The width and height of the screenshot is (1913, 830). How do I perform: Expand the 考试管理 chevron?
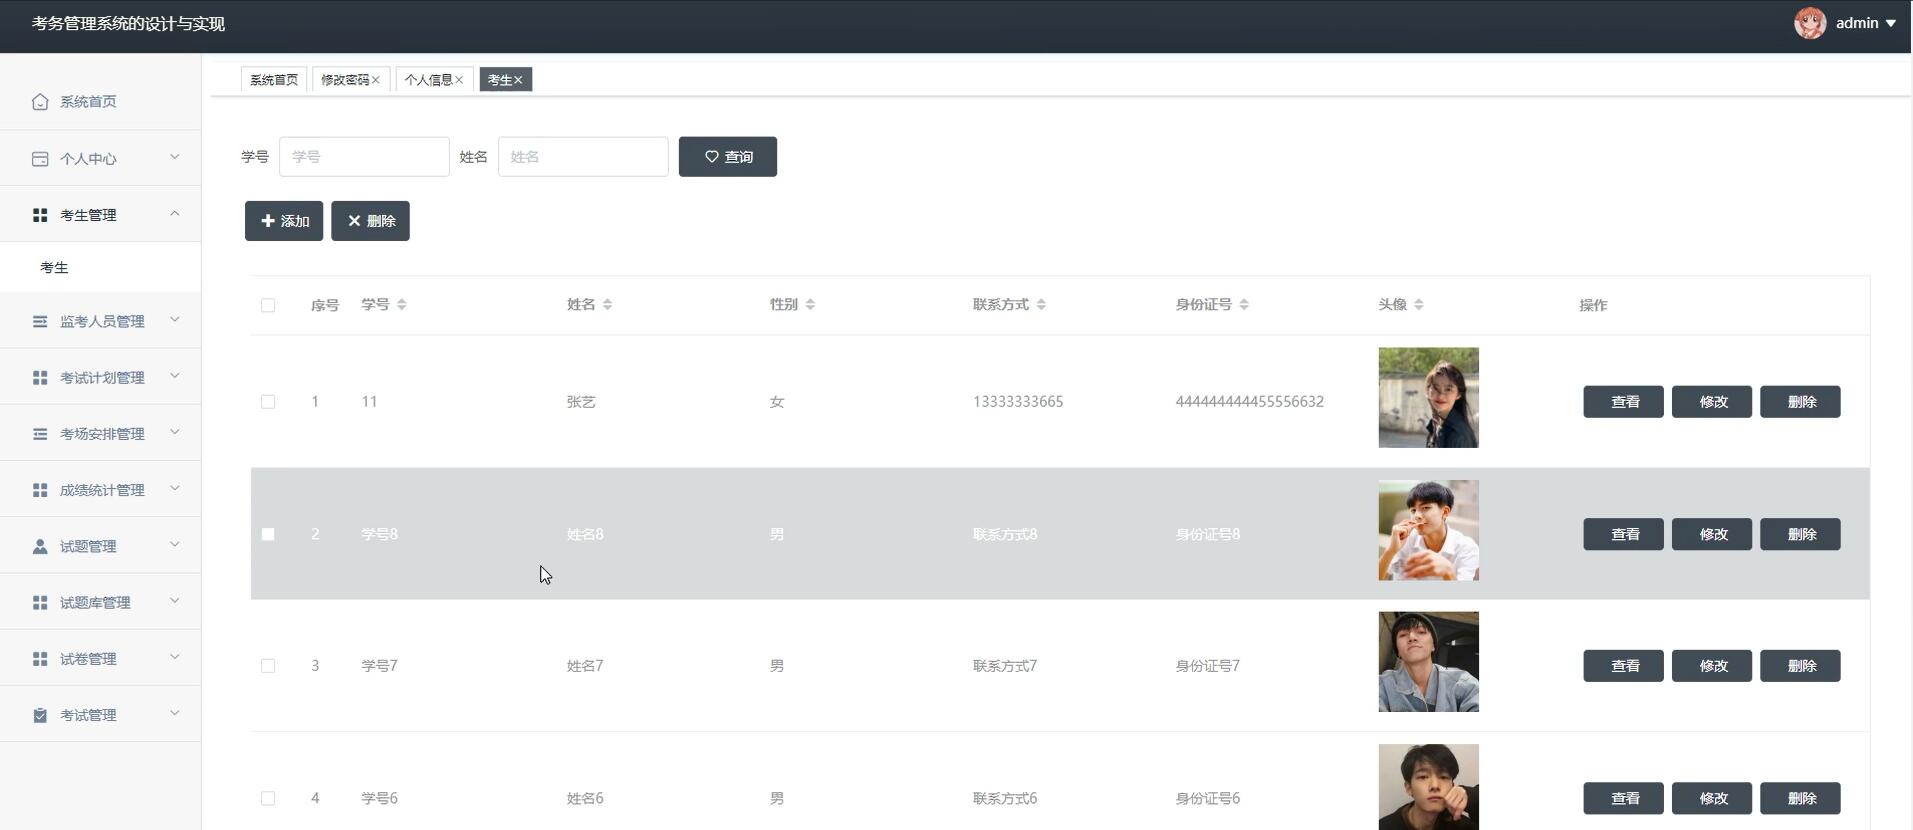pyautogui.click(x=175, y=713)
